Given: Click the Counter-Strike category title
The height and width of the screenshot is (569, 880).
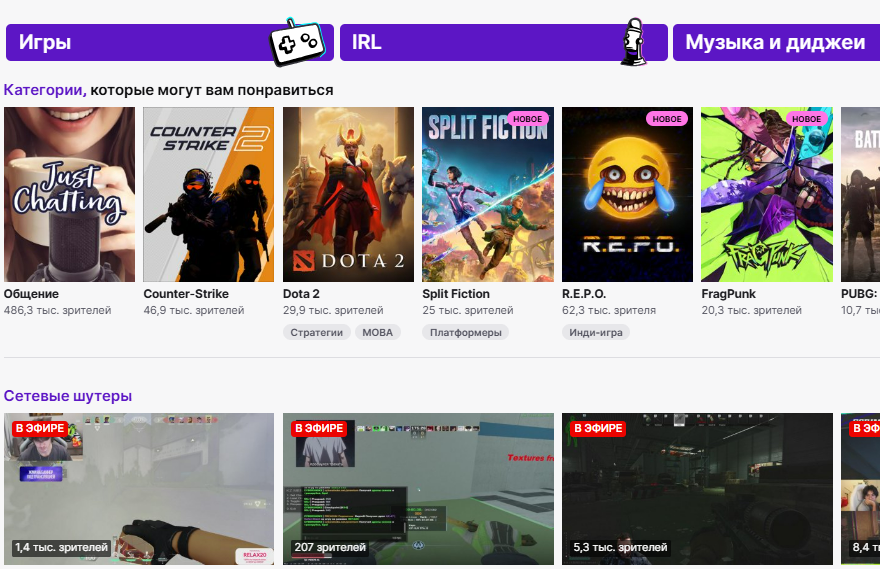Looking at the screenshot, I should point(186,293).
